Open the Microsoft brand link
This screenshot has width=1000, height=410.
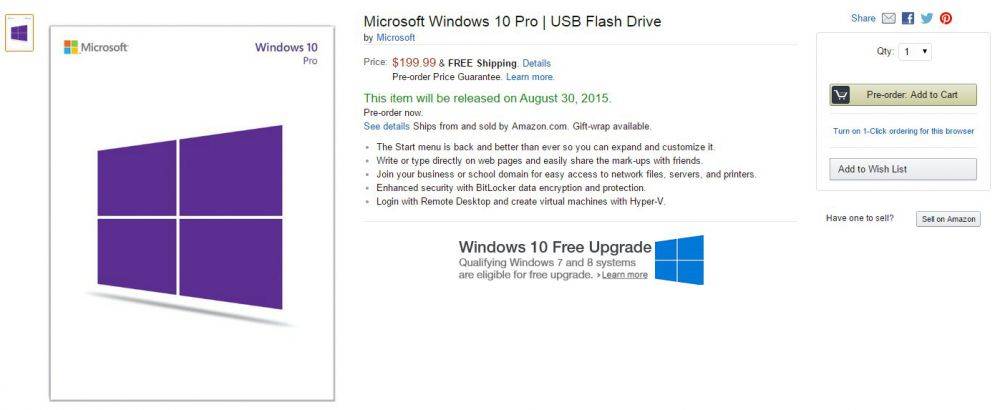click(x=395, y=38)
